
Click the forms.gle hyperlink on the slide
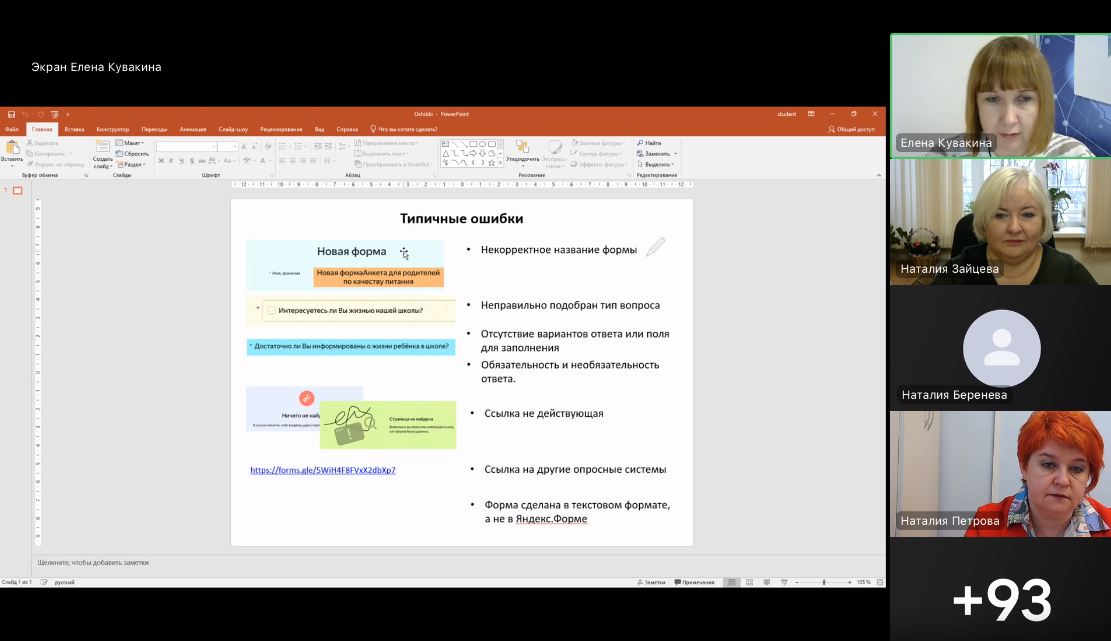[x=323, y=470]
